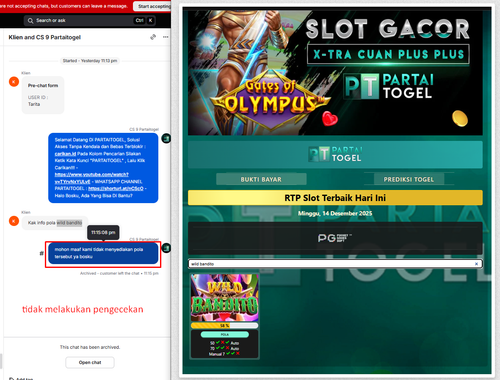This screenshot has height=380, width=500.
Task: Click the 'mohon maaf kami tidak menyediakan pola' reply
Action: (103, 253)
